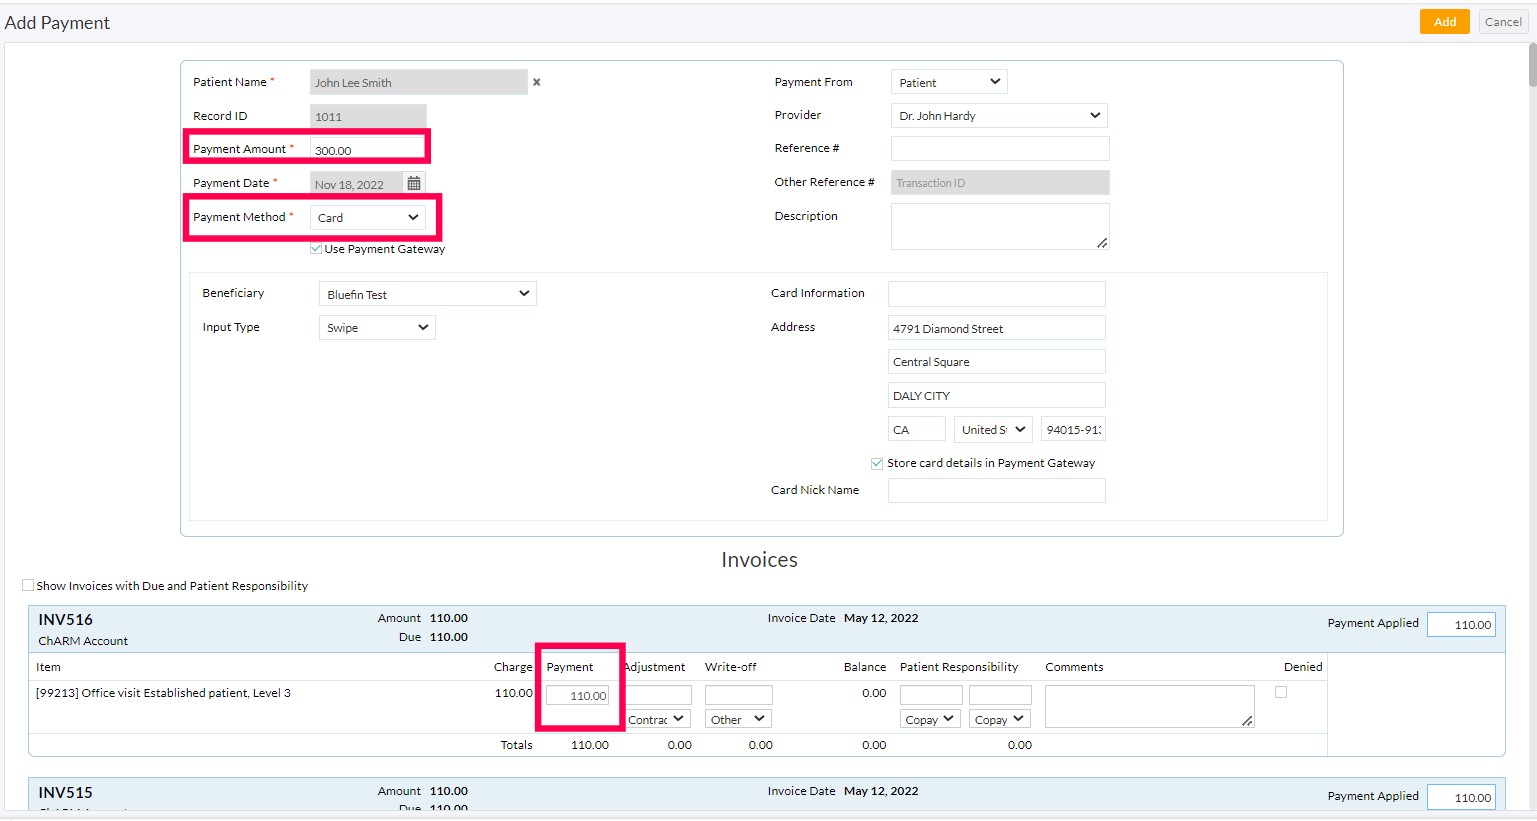The height and width of the screenshot is (821, 1537).
Task: Enable Show Invoices with Due and Patient Responsibility
Action: (28, 585)
